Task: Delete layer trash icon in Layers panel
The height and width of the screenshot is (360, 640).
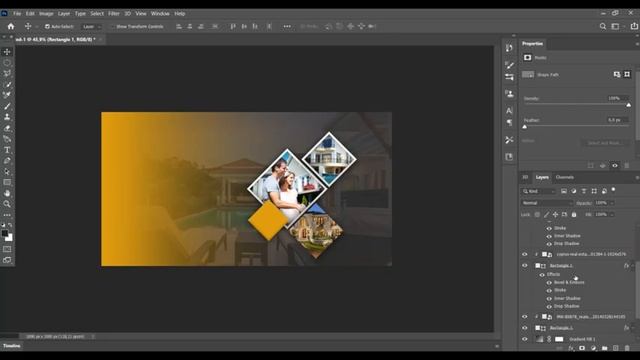Action: tap(627, 348)
